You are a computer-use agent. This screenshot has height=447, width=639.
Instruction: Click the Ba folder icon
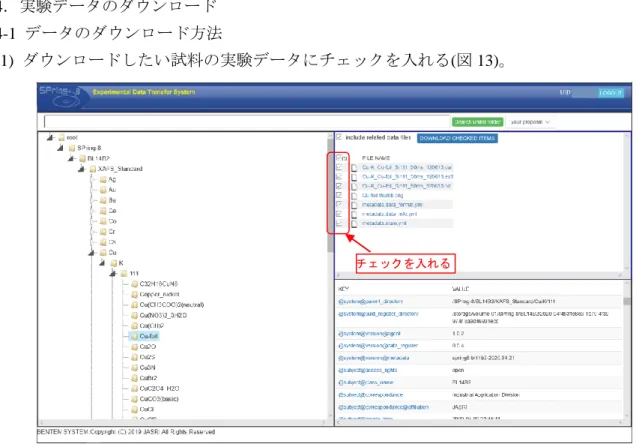coord(103,200)
